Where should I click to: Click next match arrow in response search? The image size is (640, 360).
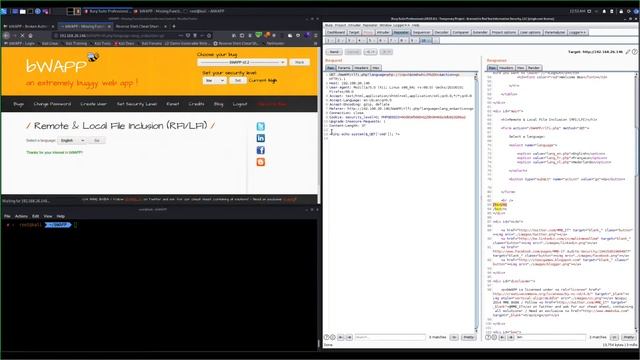[511, 337]
